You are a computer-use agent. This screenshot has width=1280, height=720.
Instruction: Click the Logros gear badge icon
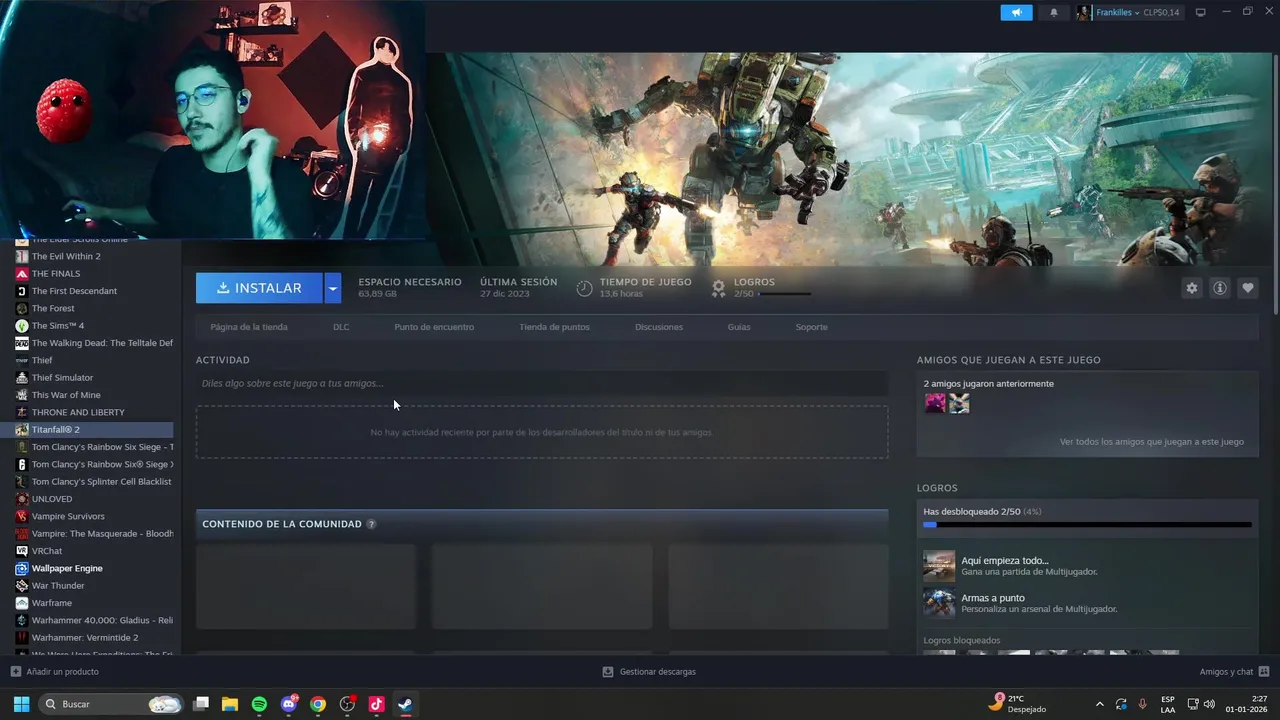click(718, 288)
